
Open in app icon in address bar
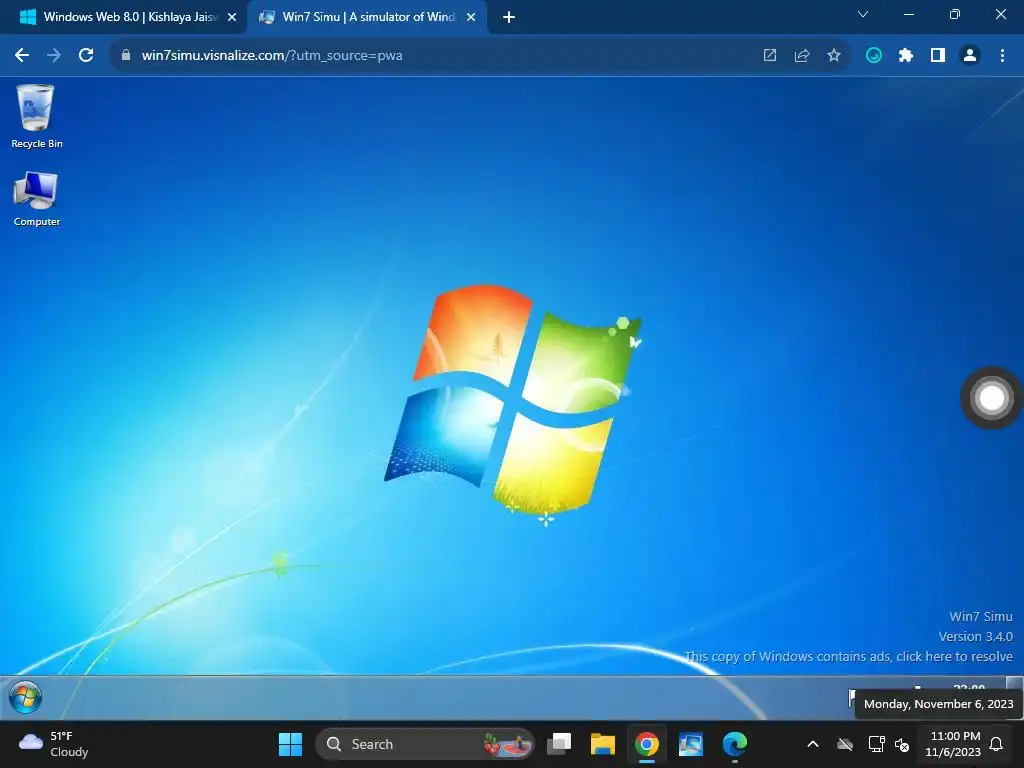coord(770,56)
